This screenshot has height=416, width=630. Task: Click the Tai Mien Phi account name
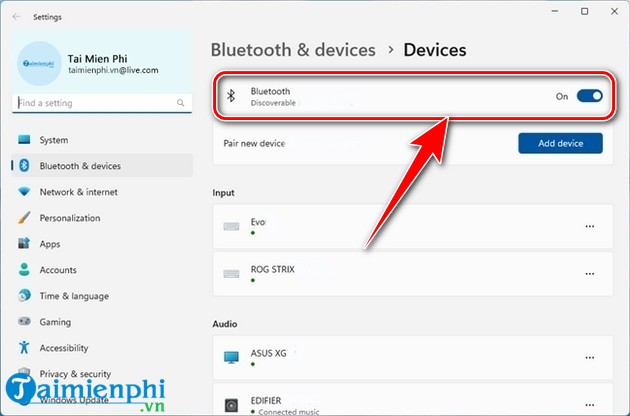pyautogui.click(x=97, y=59)
